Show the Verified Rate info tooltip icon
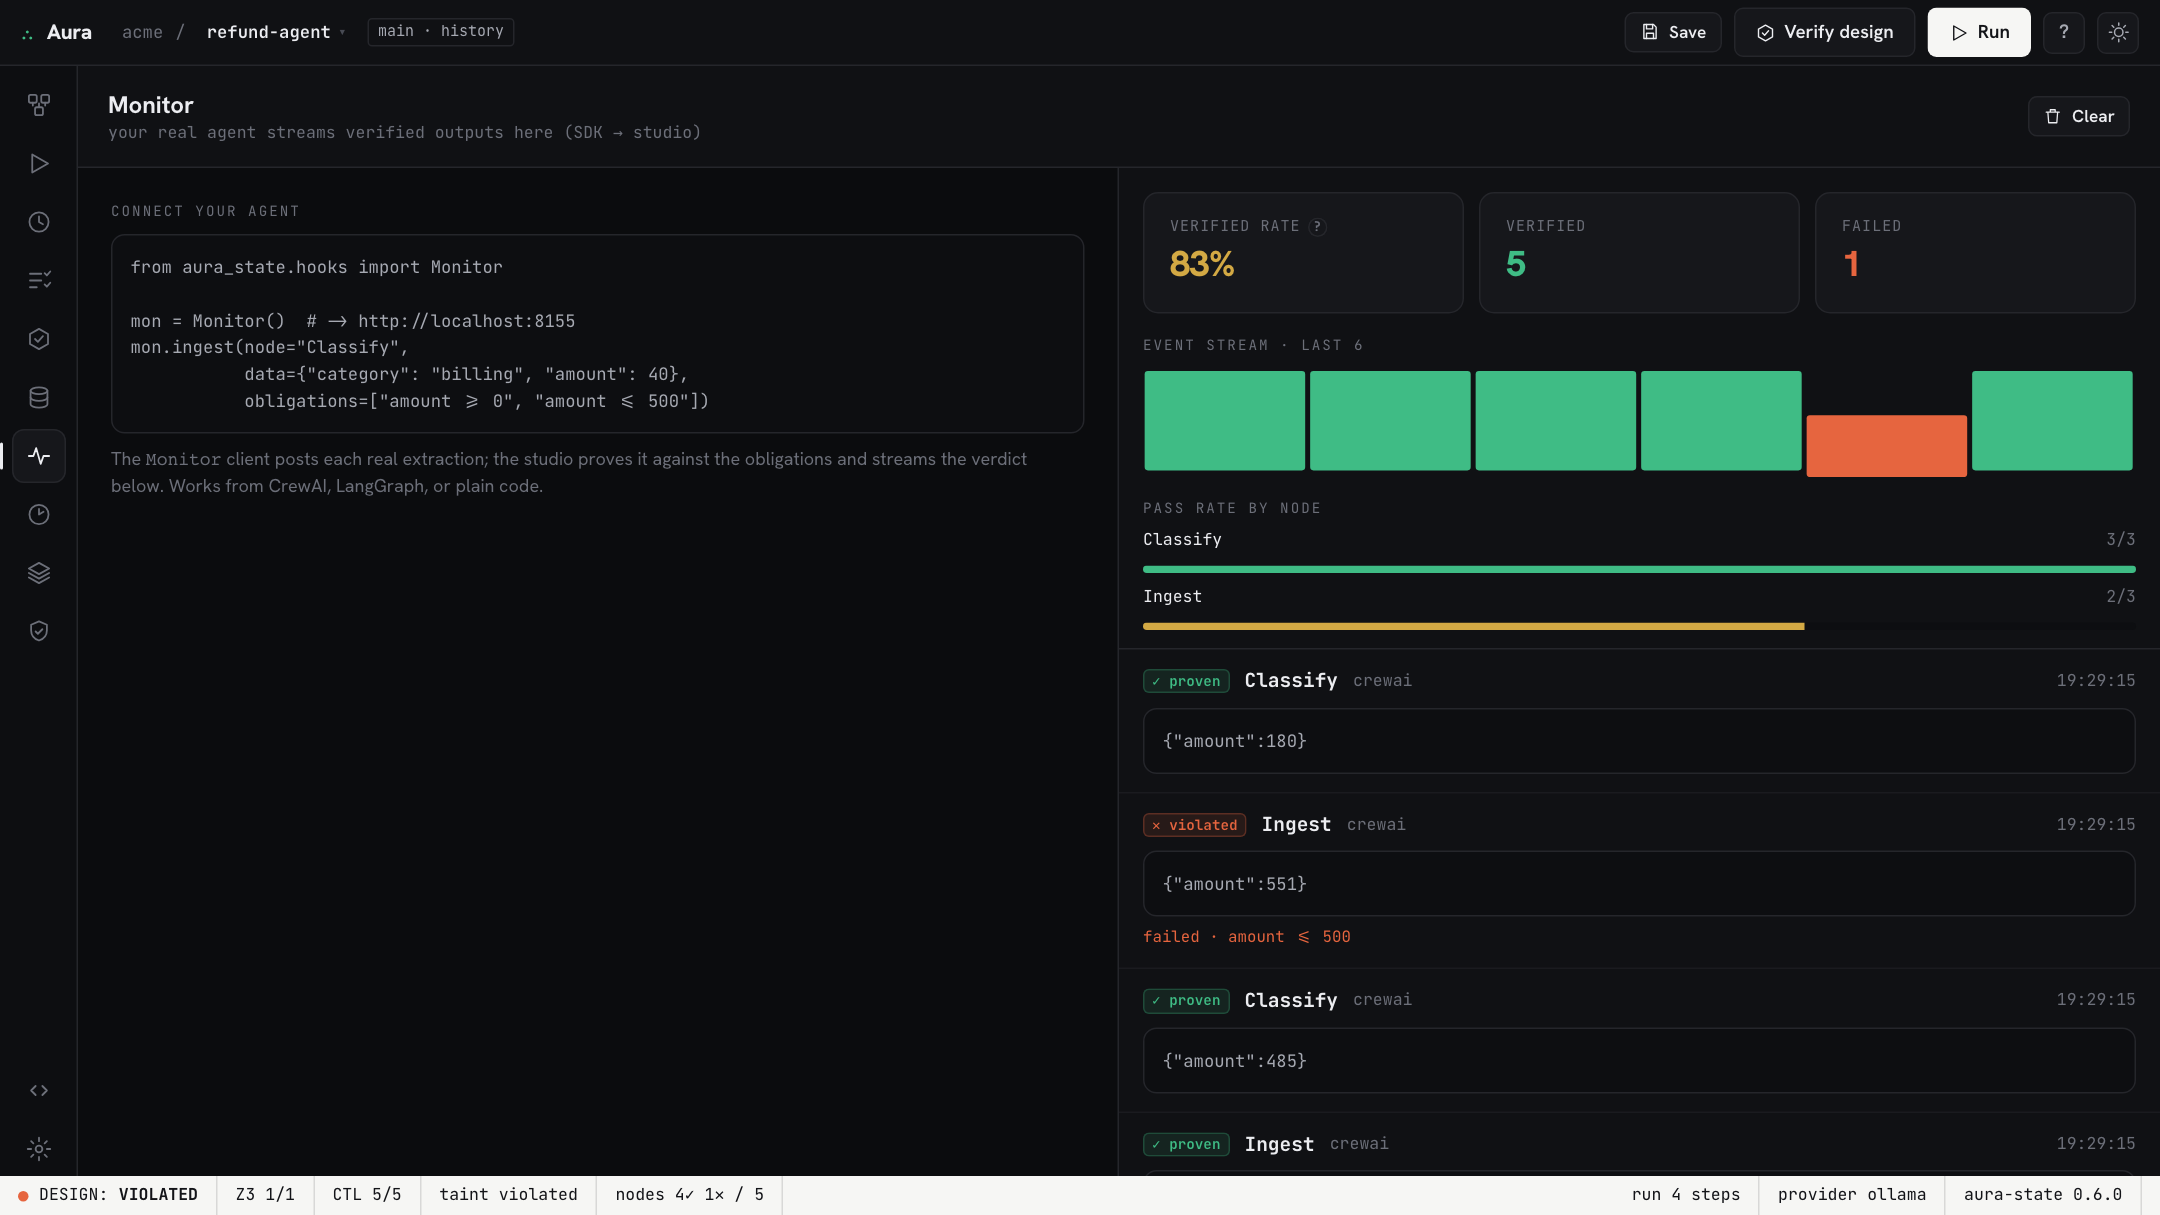The image size is (2160, 1215). click(x=1318, y=227)
